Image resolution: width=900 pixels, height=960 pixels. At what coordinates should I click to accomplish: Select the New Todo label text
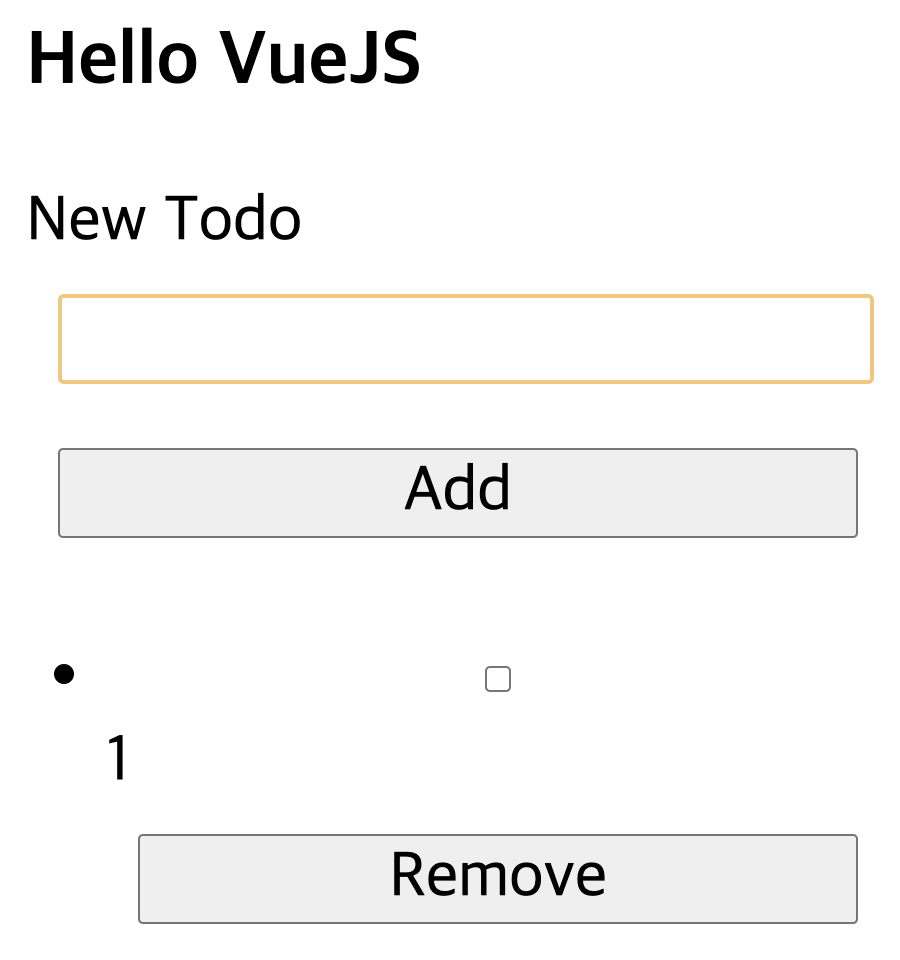(x=163, y=218)
